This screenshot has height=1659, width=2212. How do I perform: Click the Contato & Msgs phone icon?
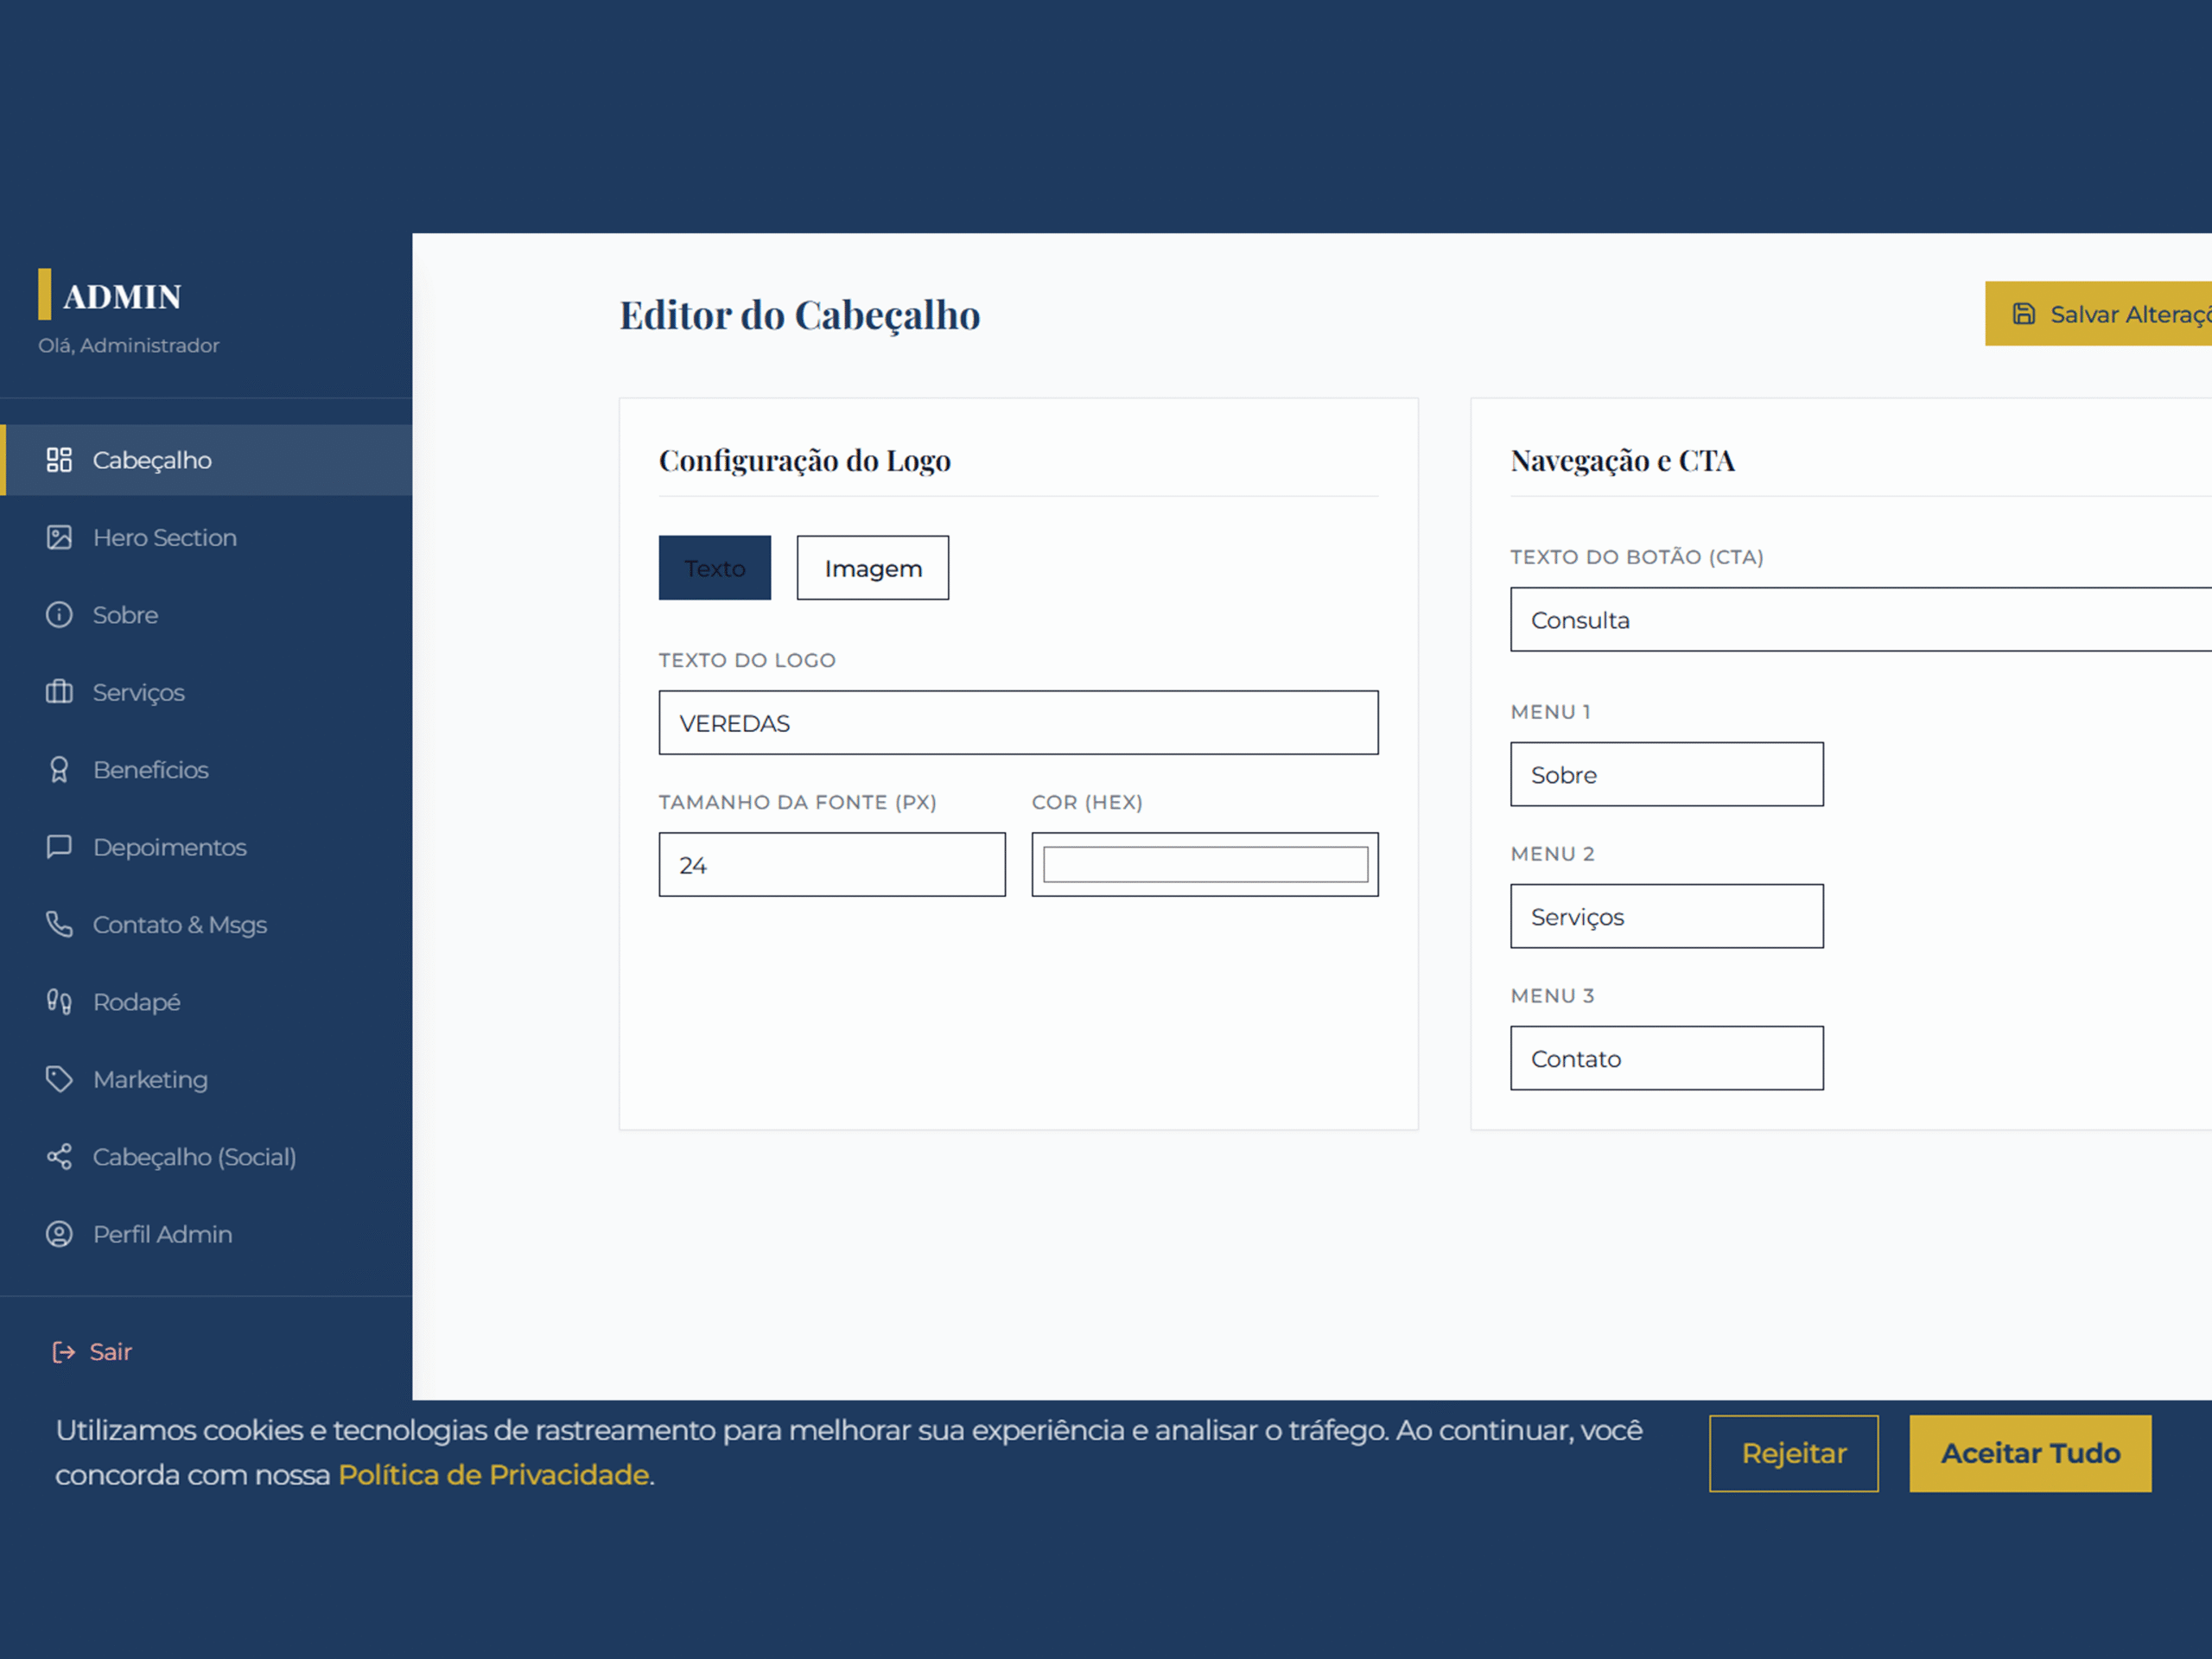click(59, 924)
